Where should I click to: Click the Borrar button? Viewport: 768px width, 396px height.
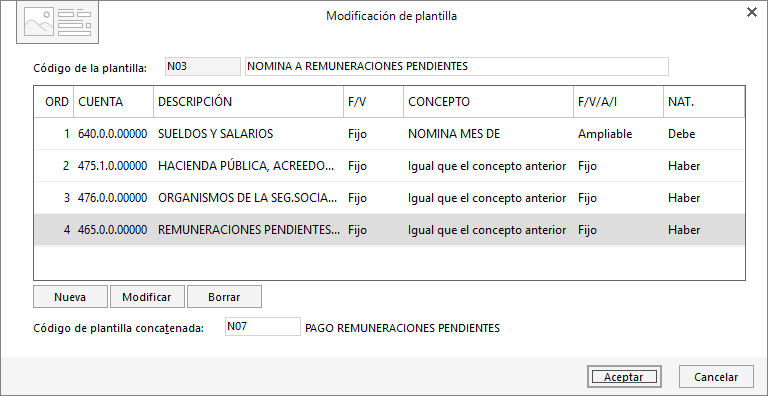tap(224, 297)
